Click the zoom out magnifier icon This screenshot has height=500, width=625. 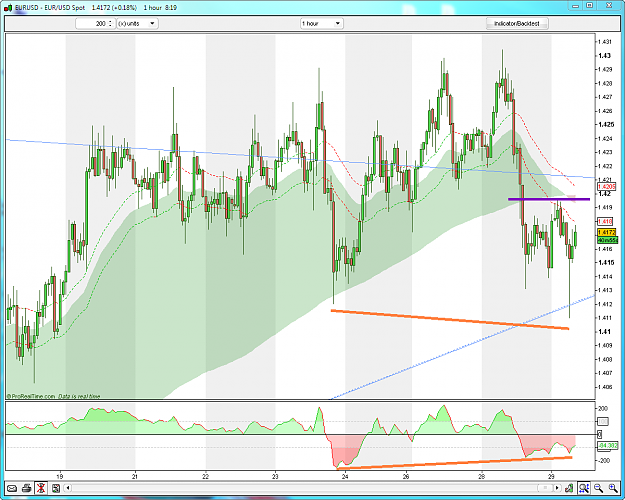pos(598,488)
